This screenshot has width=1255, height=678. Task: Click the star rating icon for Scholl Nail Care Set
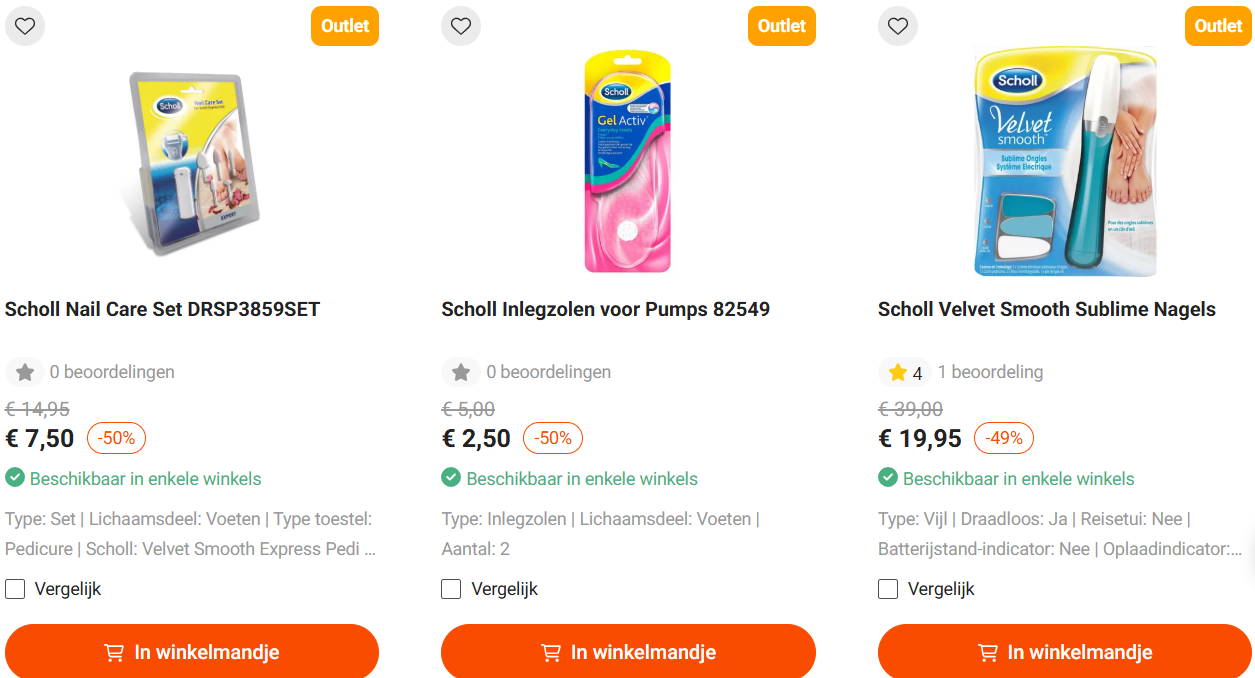[24, 371]
